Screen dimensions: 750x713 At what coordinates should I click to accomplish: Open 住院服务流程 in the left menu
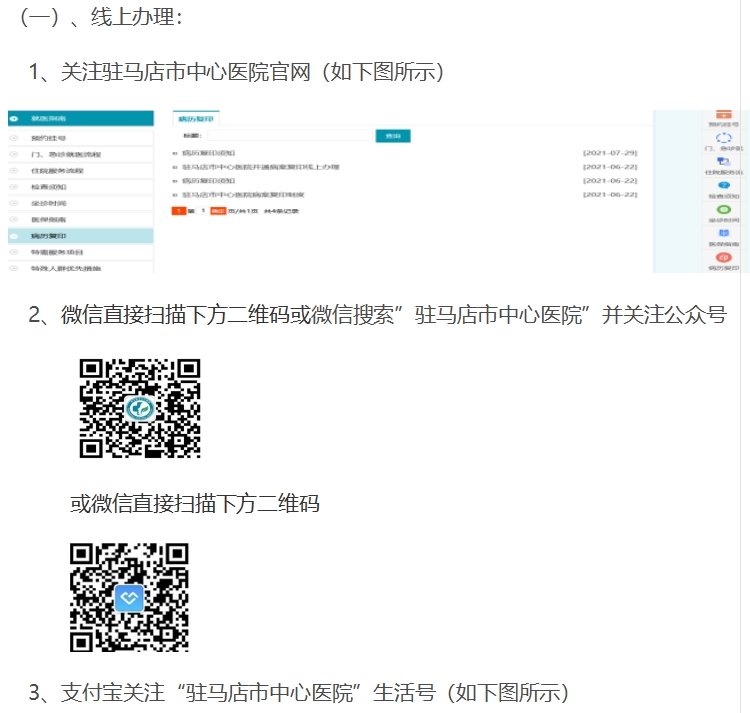(81, 171)
